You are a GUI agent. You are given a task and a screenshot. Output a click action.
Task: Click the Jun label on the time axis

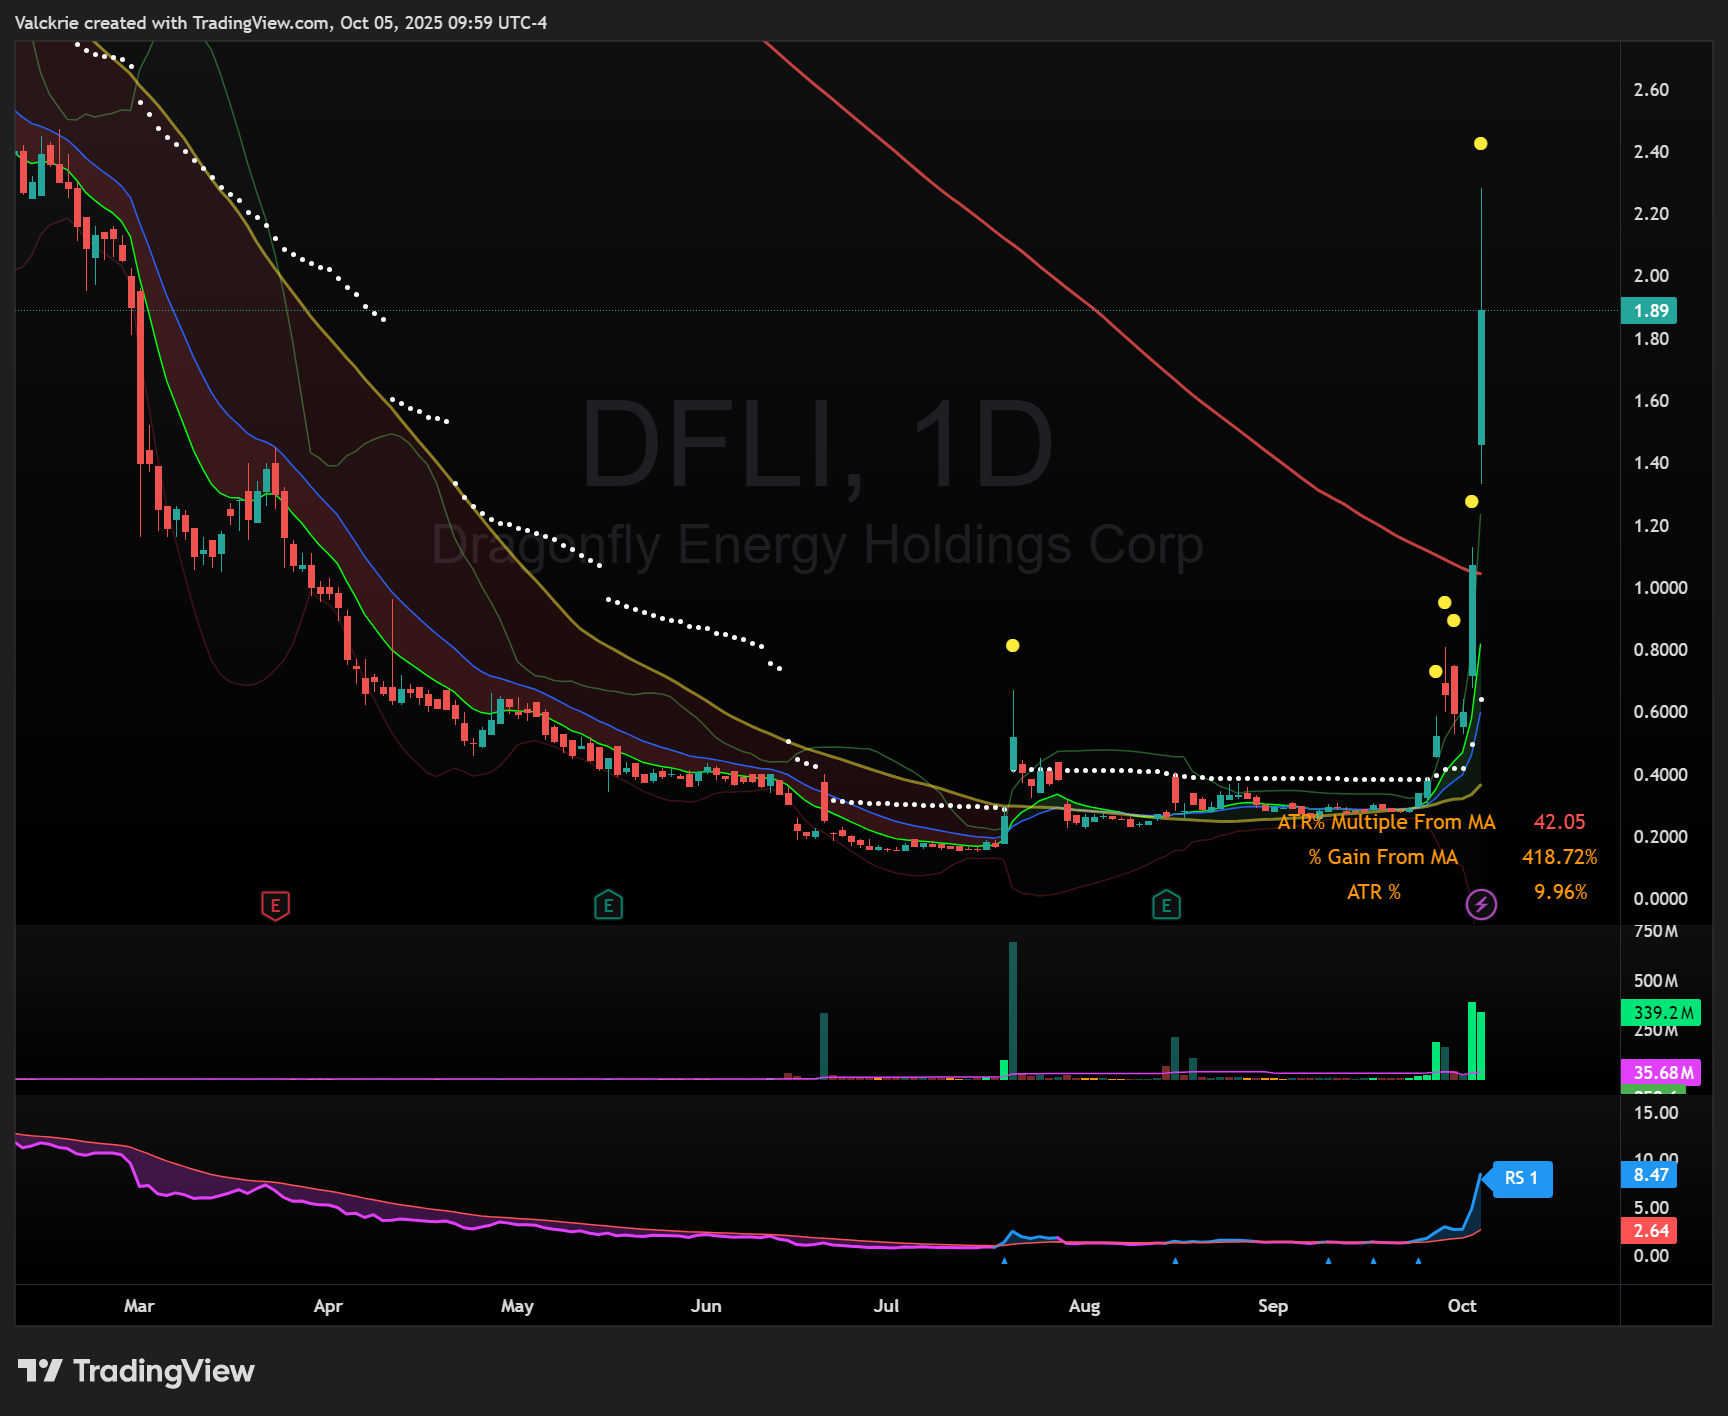706,1306
